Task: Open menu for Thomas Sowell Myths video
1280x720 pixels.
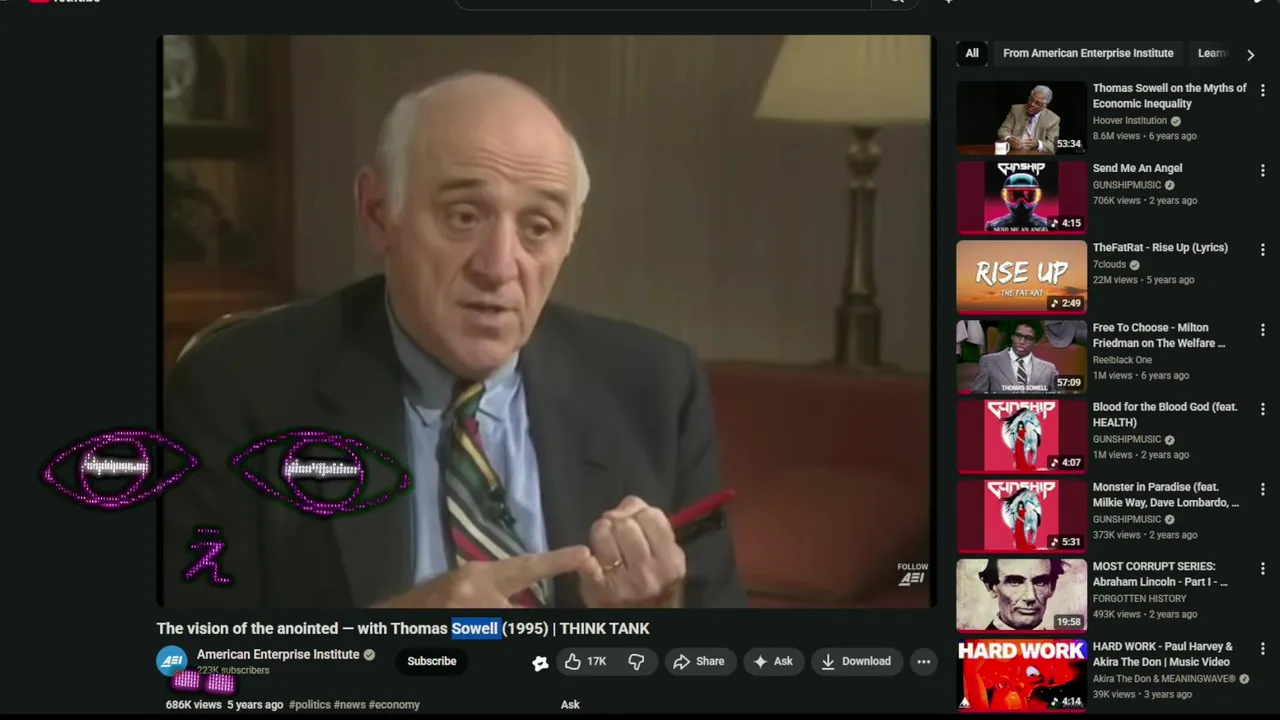Action: (1262, 90)
